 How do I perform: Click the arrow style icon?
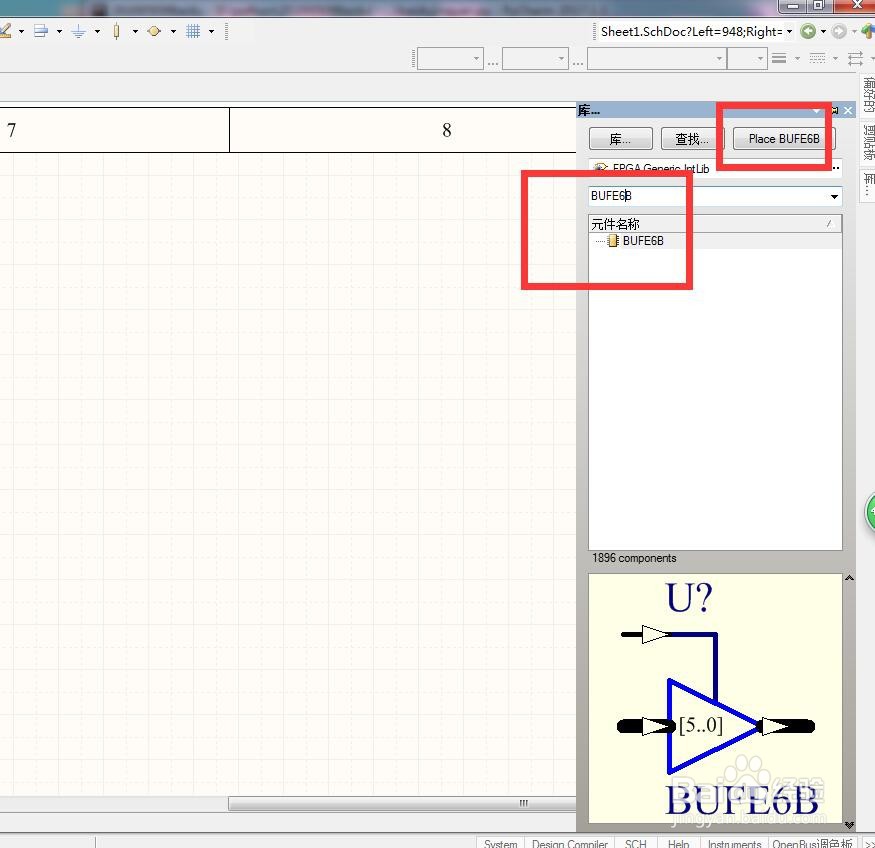tap(855, 58)
